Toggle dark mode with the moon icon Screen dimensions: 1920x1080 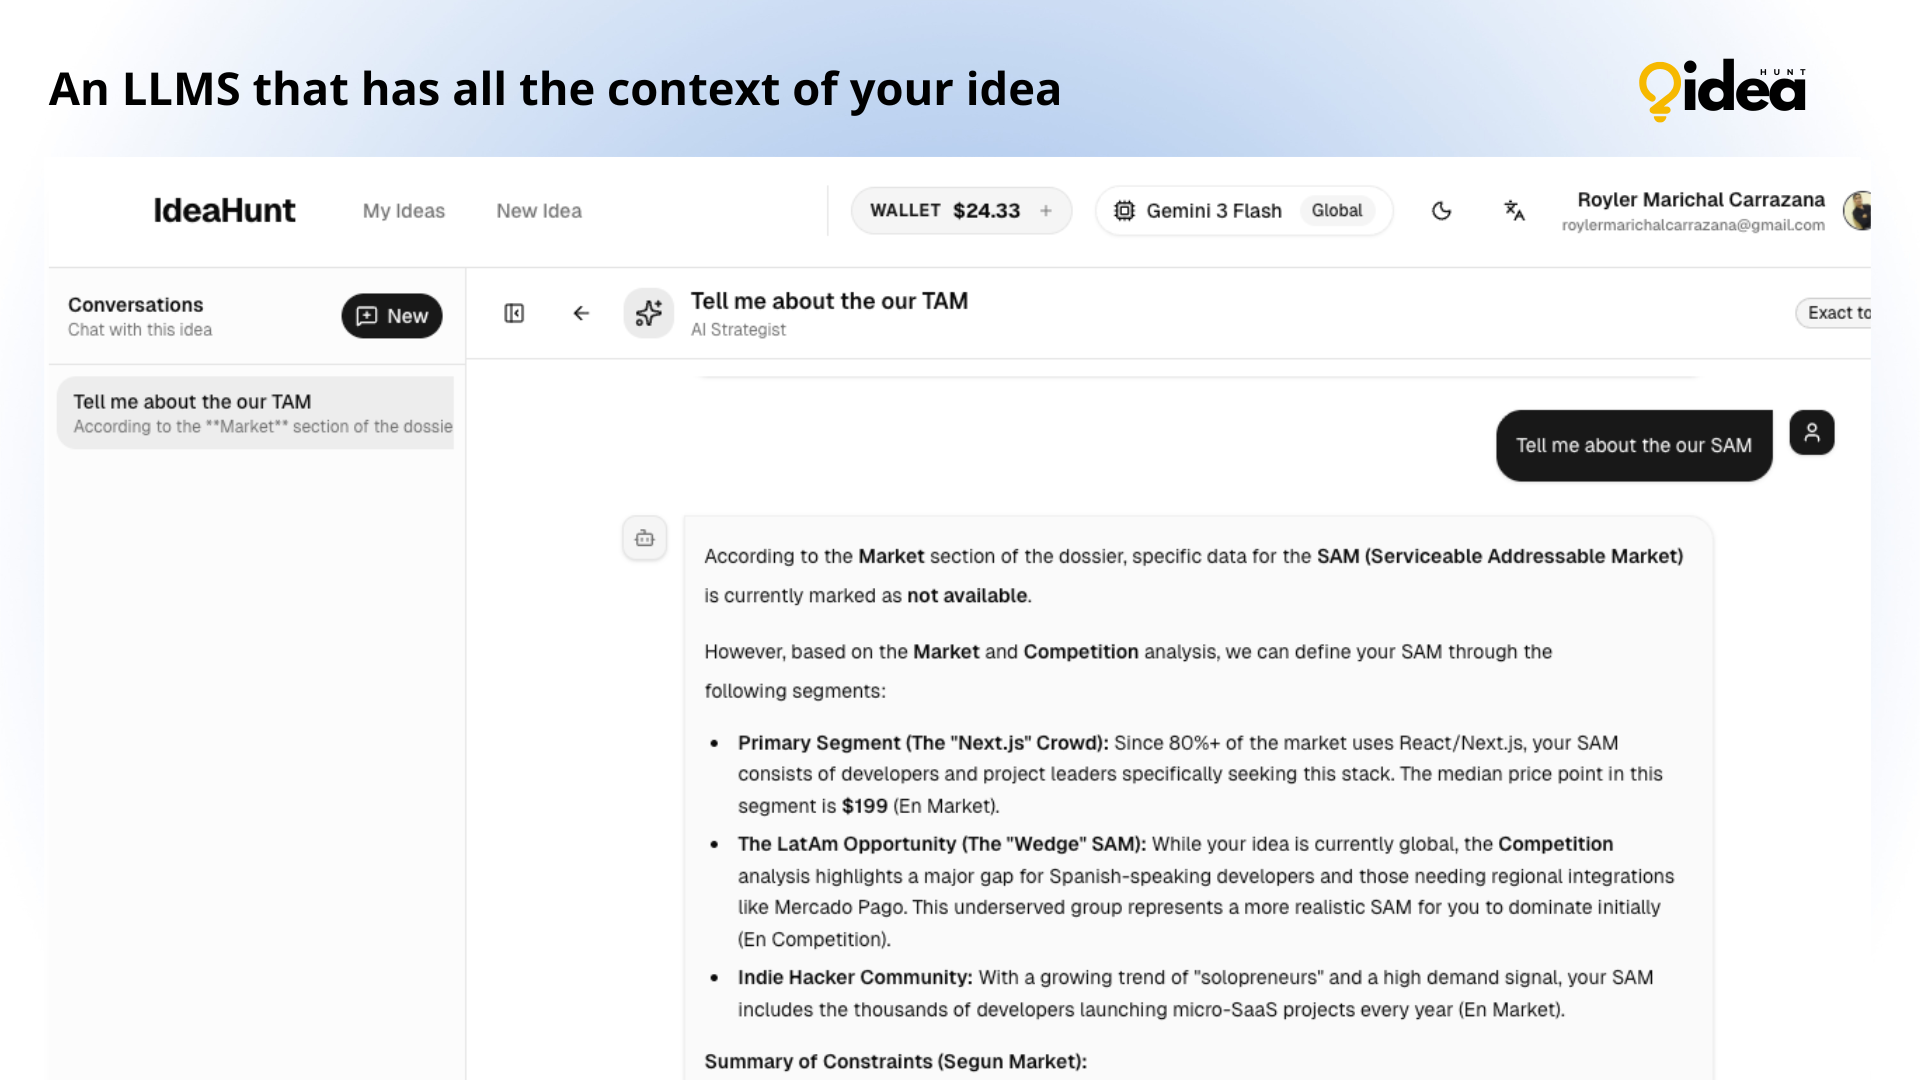(x=1440, y=211)
